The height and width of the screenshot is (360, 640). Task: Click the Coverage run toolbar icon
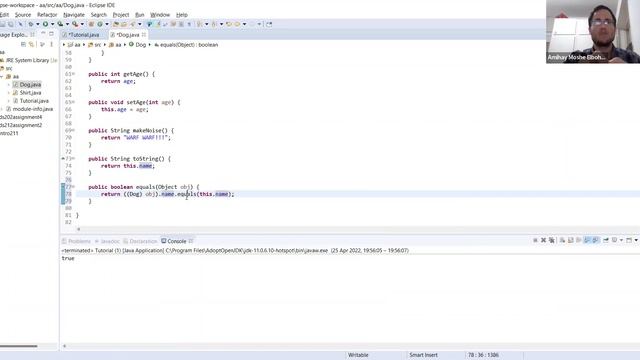coord(60,24)
